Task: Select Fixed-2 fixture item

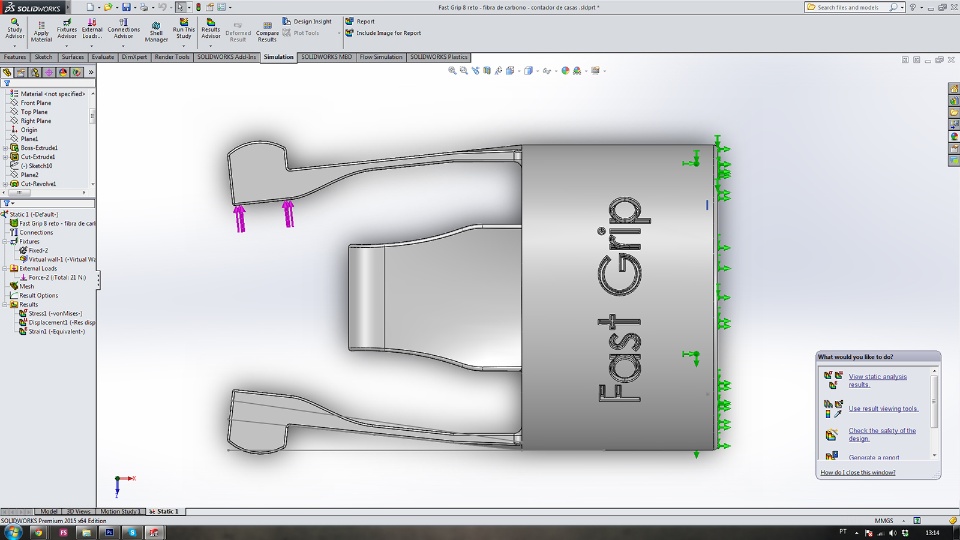Action: (x=34, y=250)
